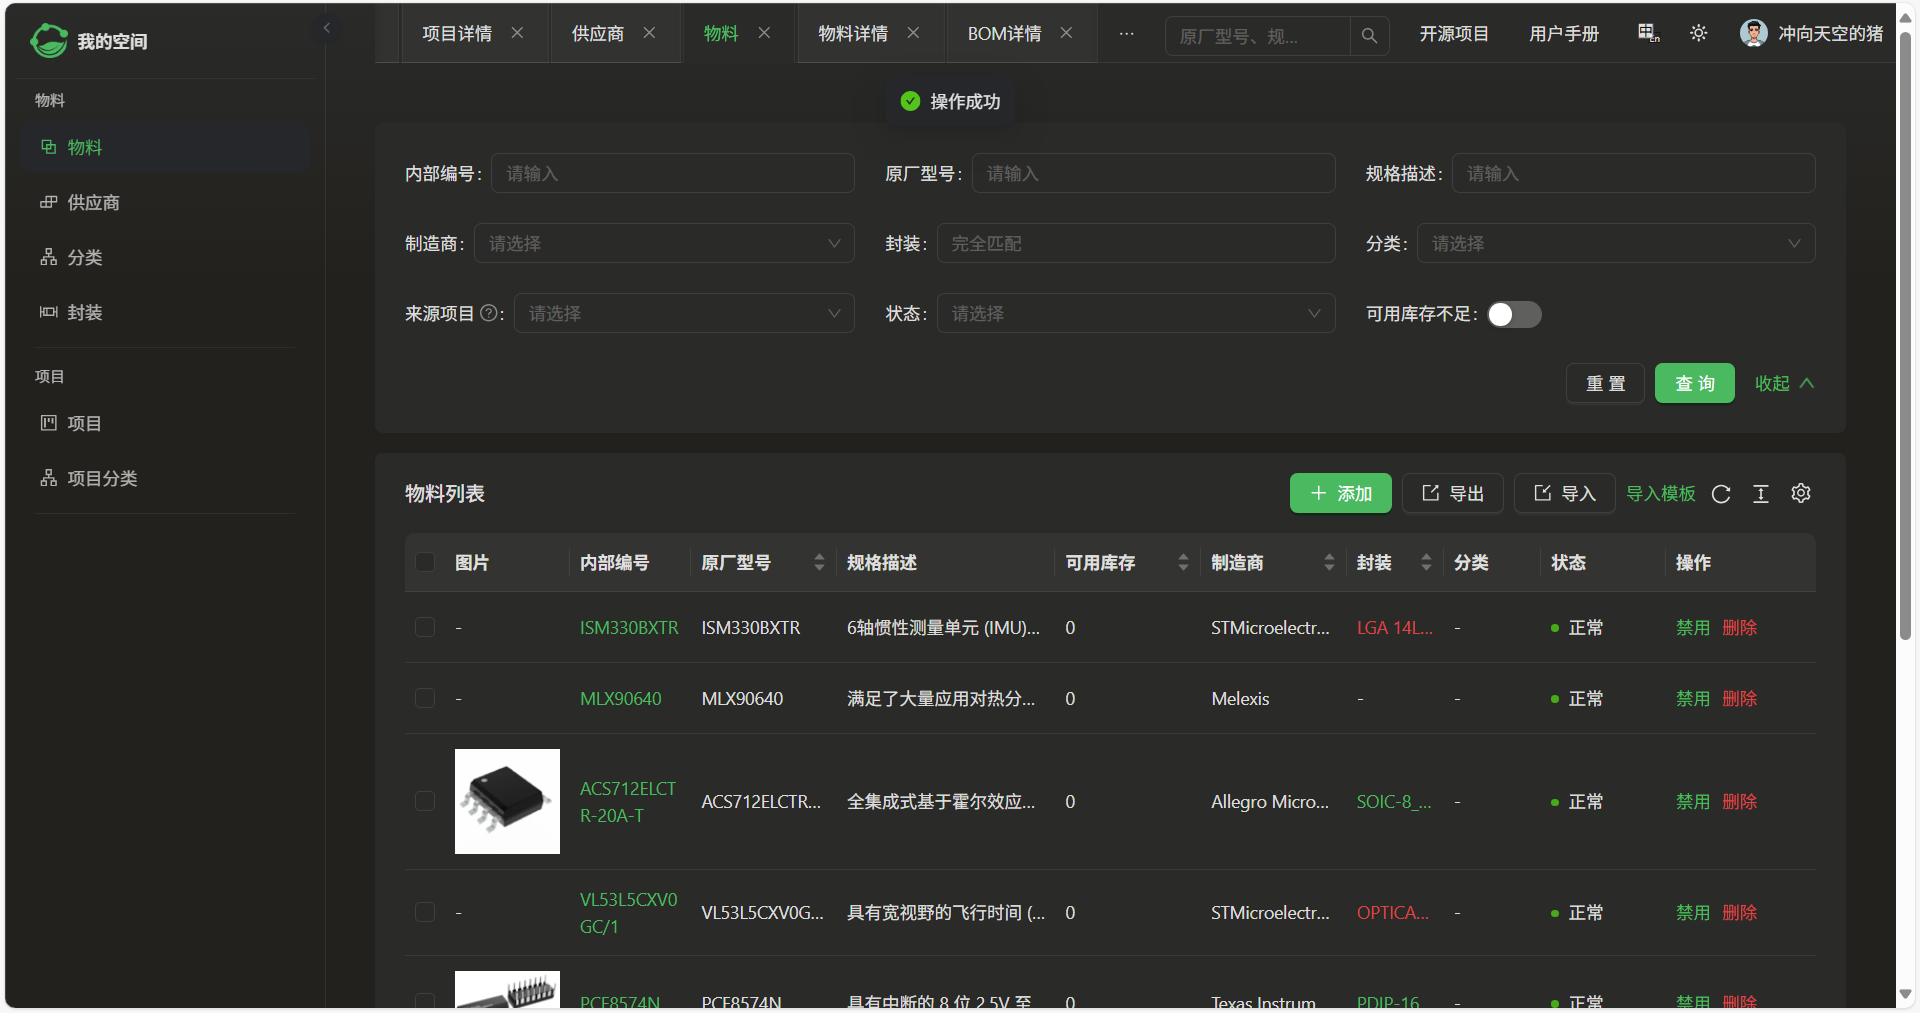The height and width of the screenshot is (1013, 1920).
Task: Click the green 添加 button
Action: pos(1340,494)
